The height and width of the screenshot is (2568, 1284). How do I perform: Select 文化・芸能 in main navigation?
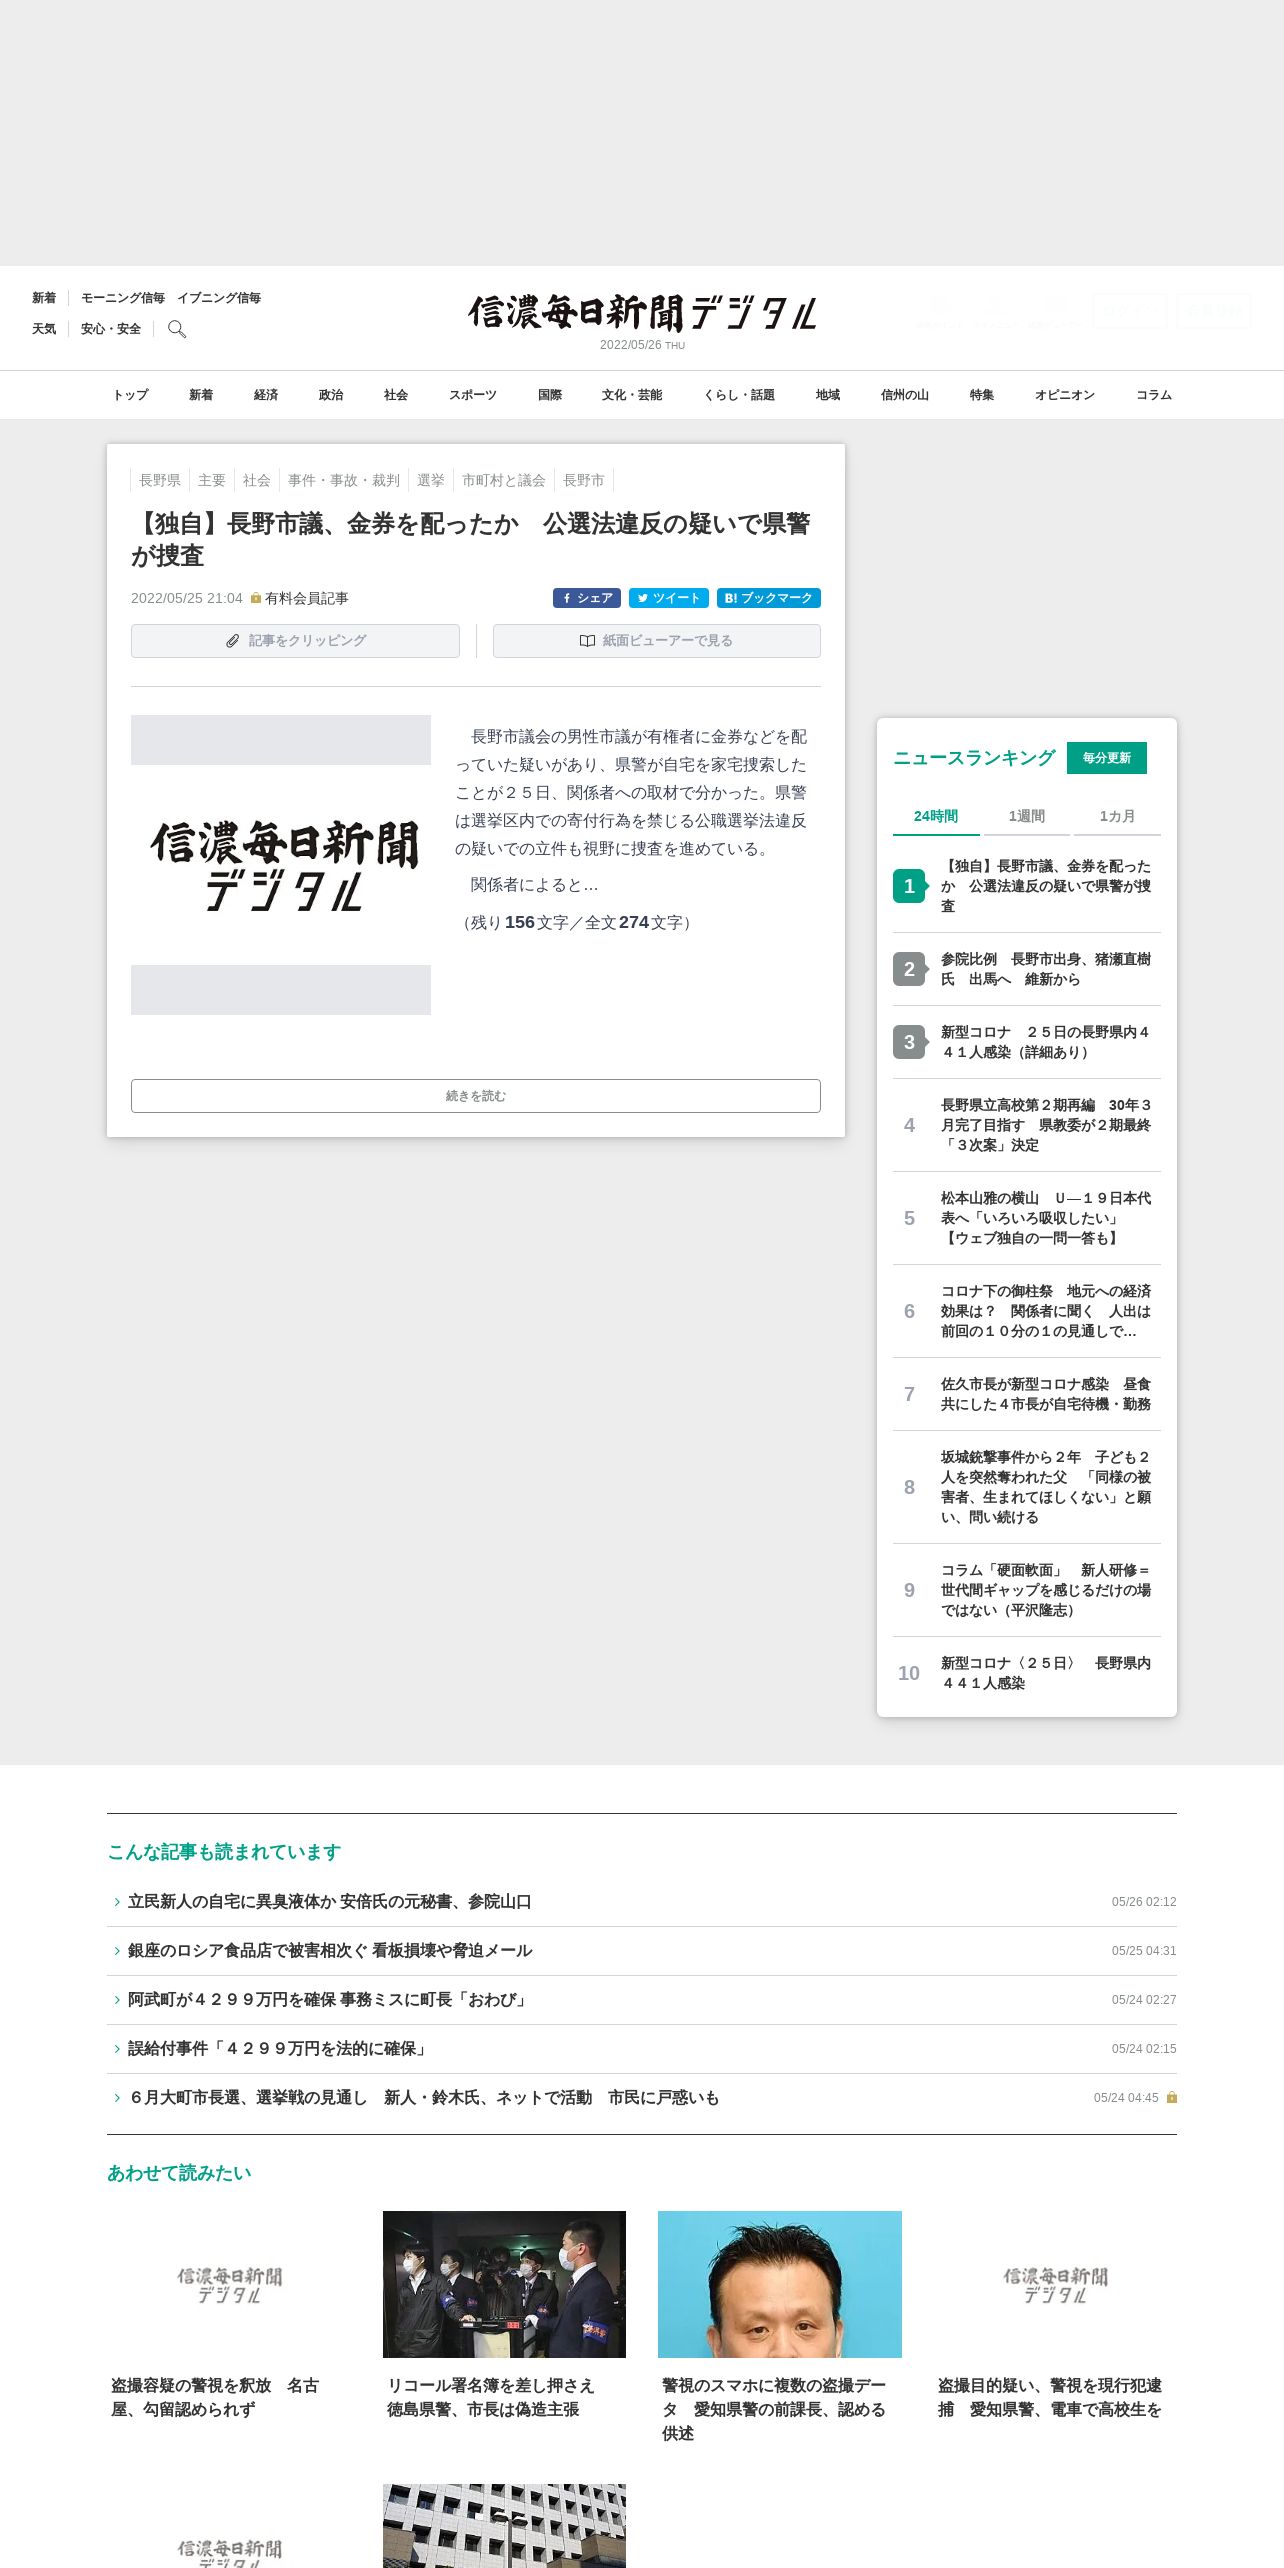tap(632, 395)
